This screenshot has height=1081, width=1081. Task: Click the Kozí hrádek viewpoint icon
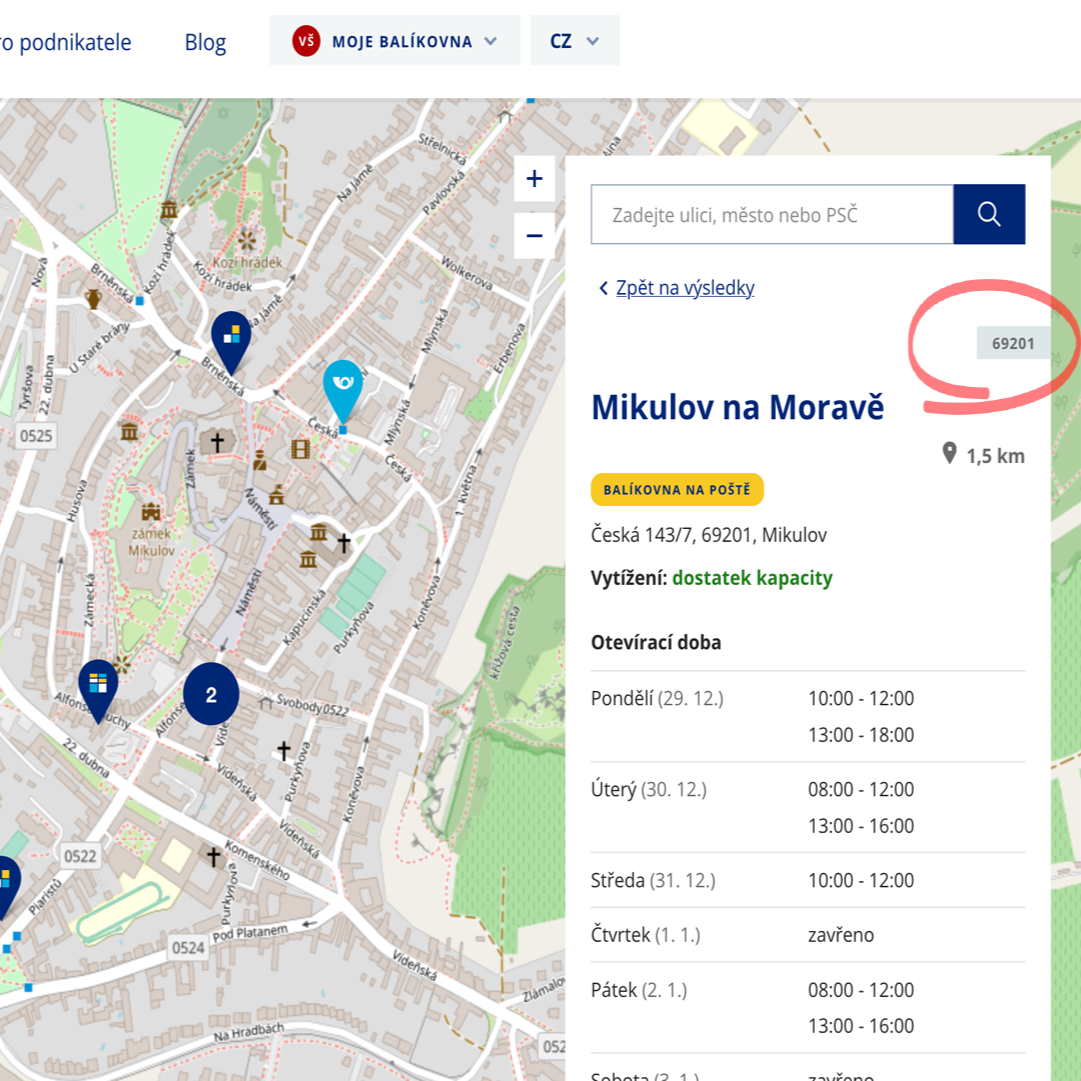click(246, 240)
